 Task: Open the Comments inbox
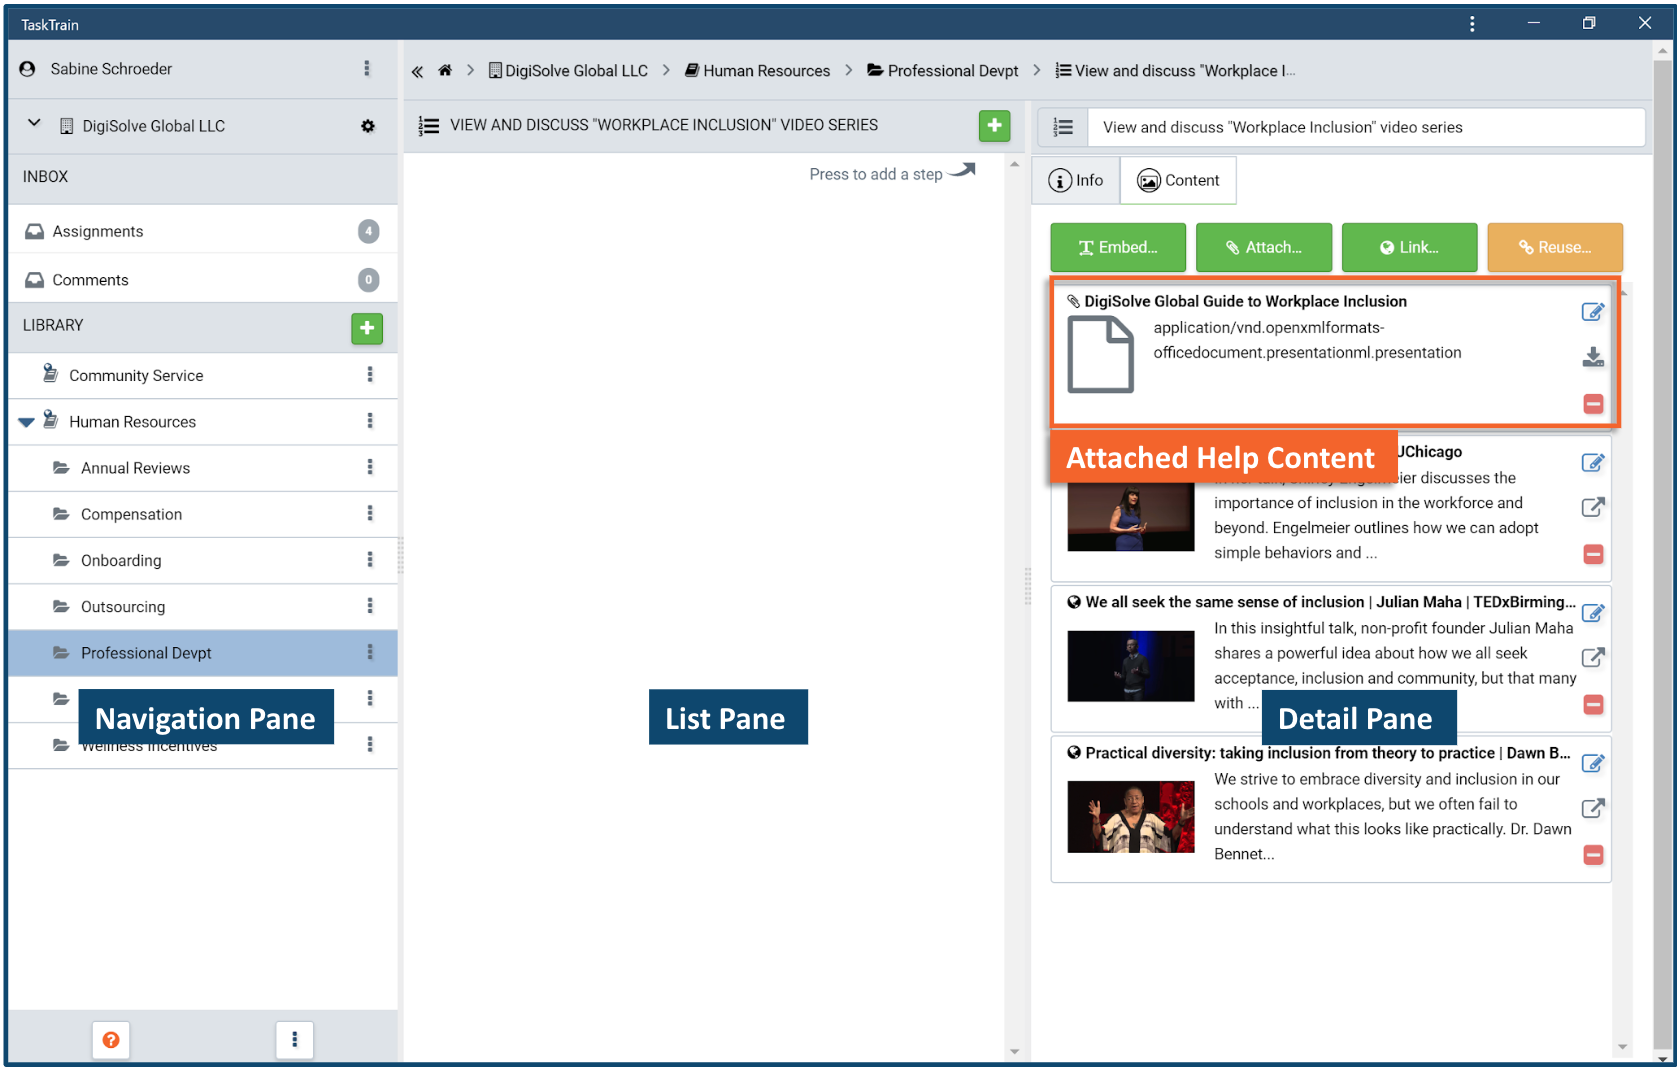pos(203,280)
